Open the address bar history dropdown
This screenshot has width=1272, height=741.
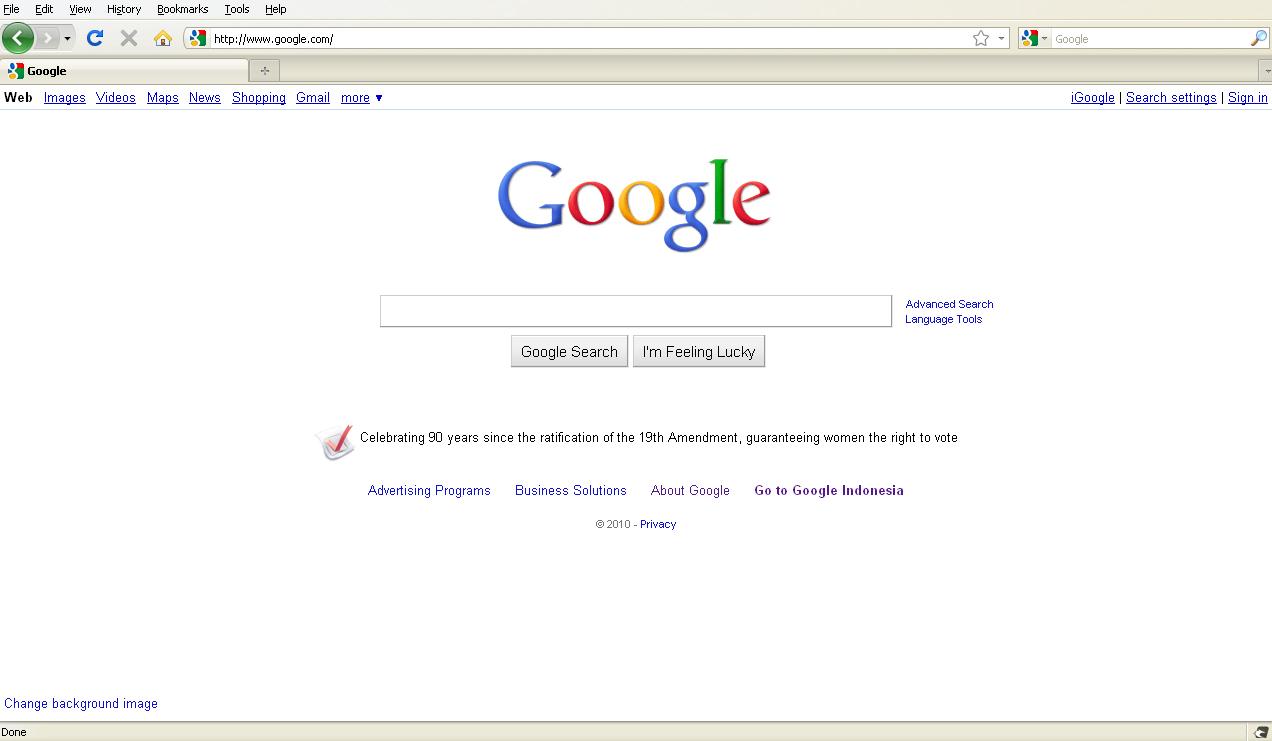point(1001,39)
